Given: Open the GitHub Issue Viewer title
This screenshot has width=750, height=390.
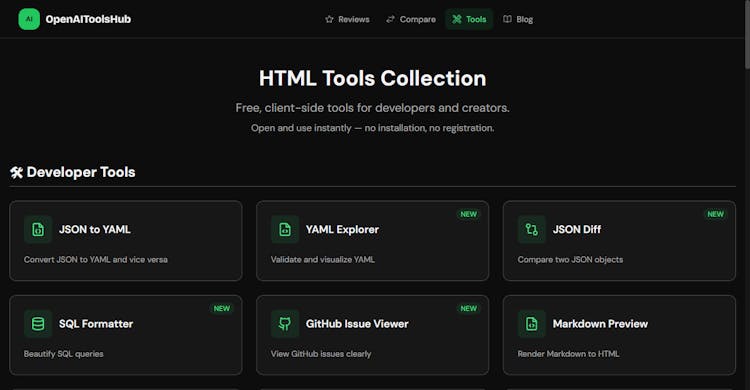Looking at the screenshot, I should [x=357, y=324].
